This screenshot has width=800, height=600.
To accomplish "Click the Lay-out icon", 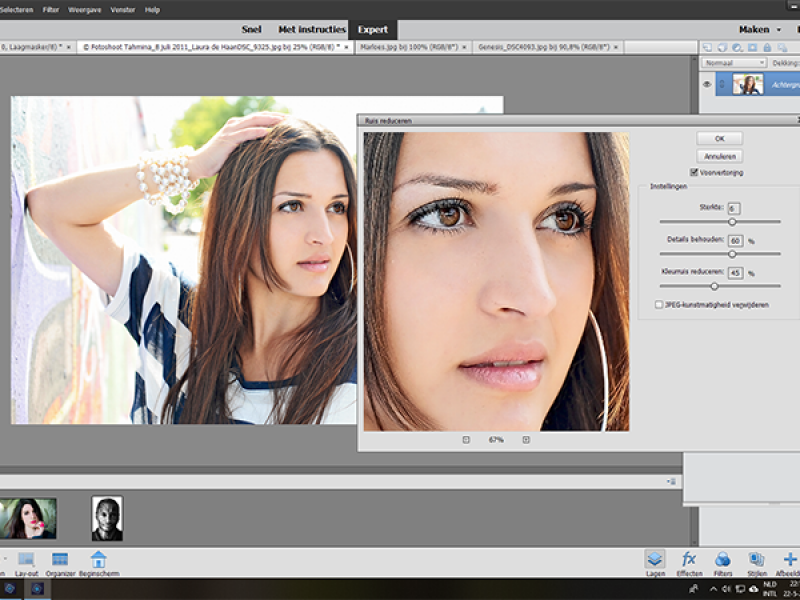I will pos(26,560).
